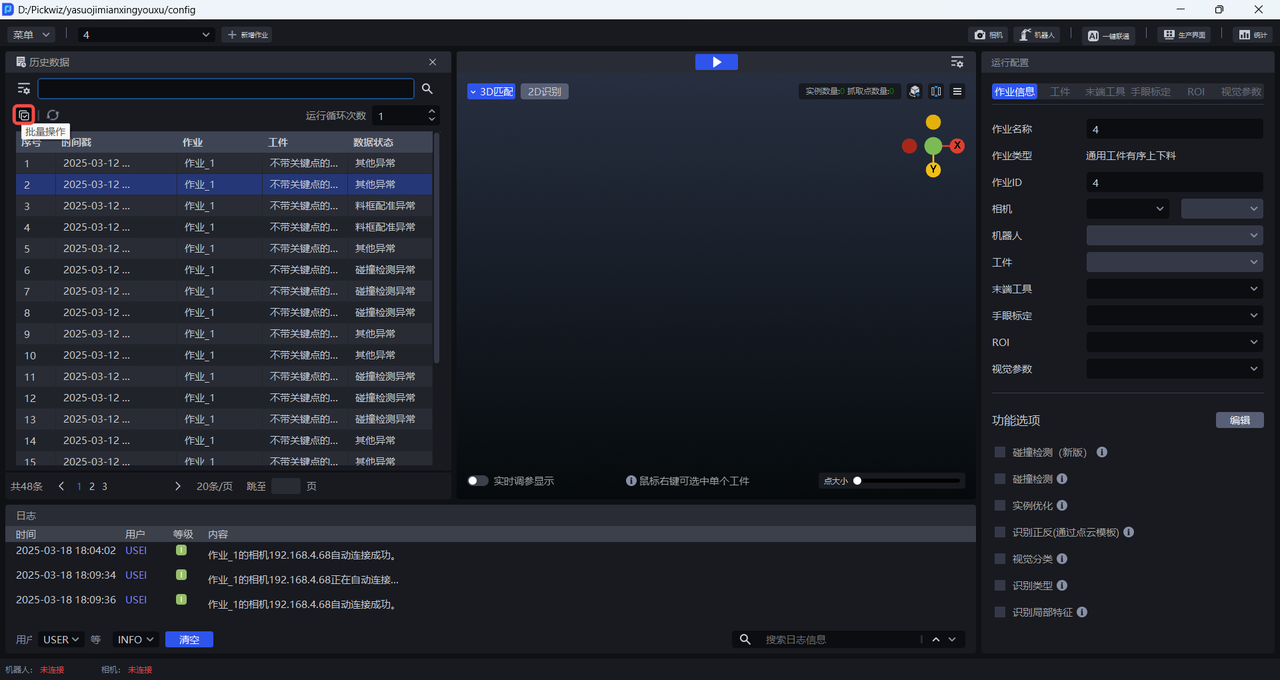Screen dimensions: 1280x680
Task: Click the refresh icon in history panel
Action: tap(53, 115)
